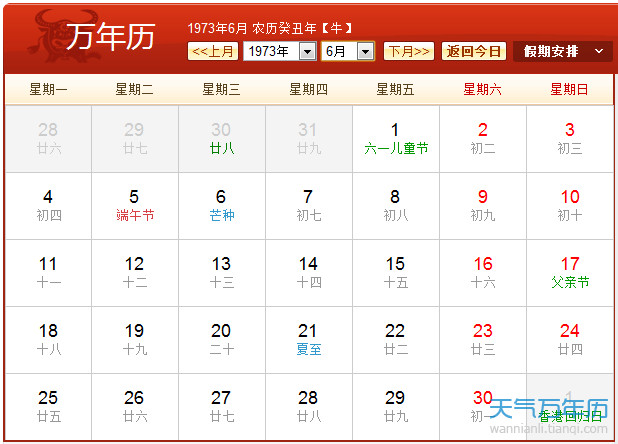Open the 6月 month dropdown
Screen dimensions: 618x444
tap(348, 51)
